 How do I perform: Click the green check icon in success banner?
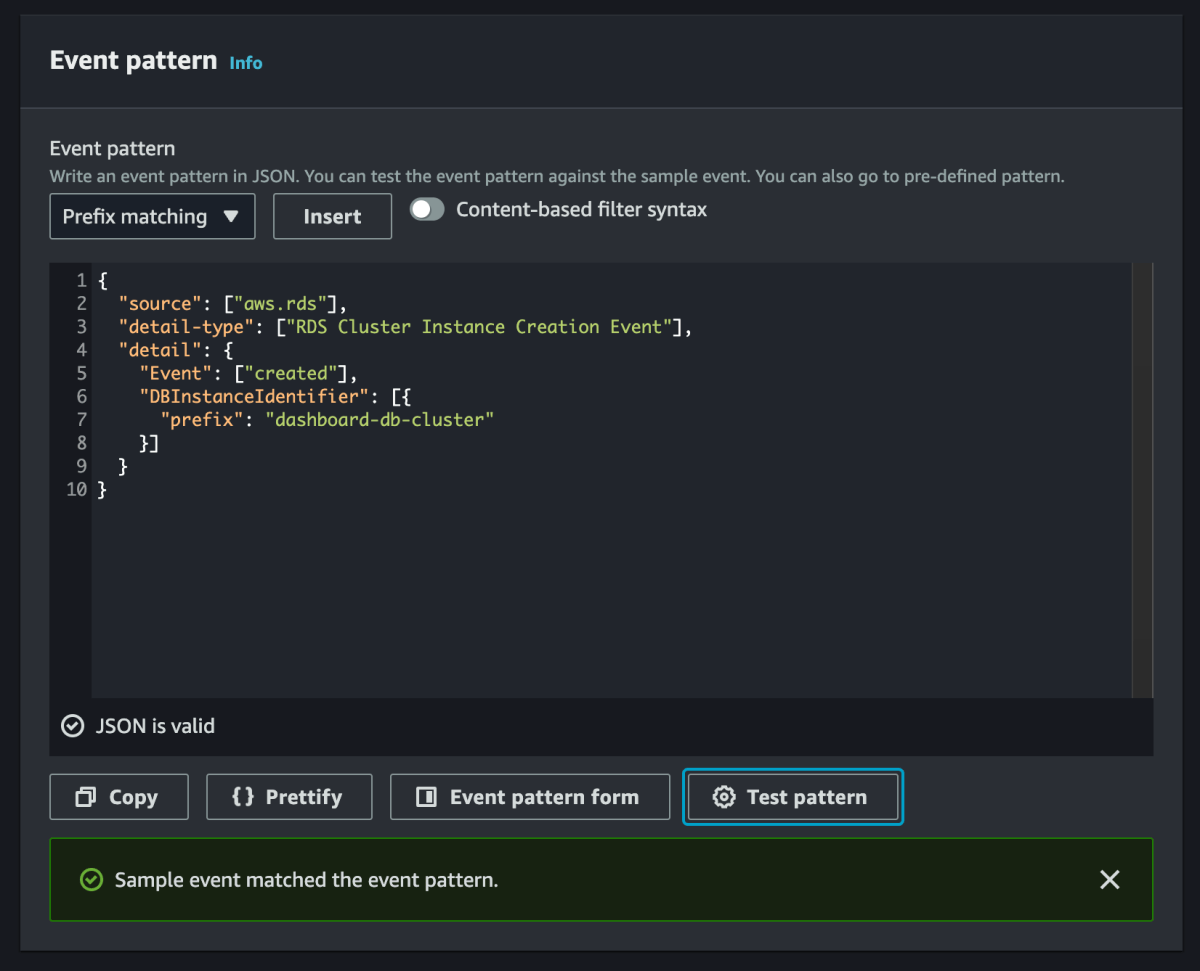point(91,880)
